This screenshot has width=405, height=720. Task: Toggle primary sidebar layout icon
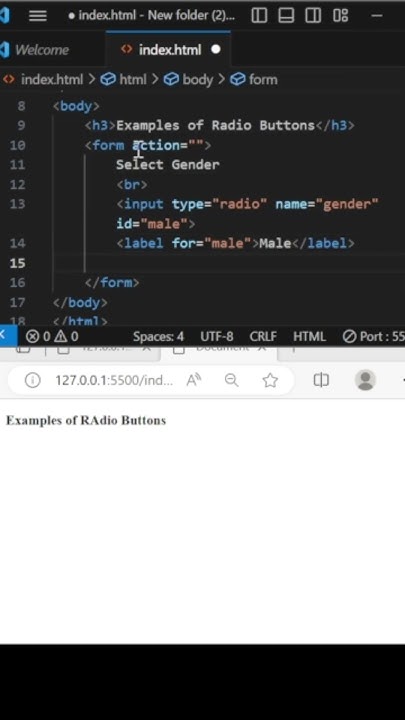click(259, 16)
